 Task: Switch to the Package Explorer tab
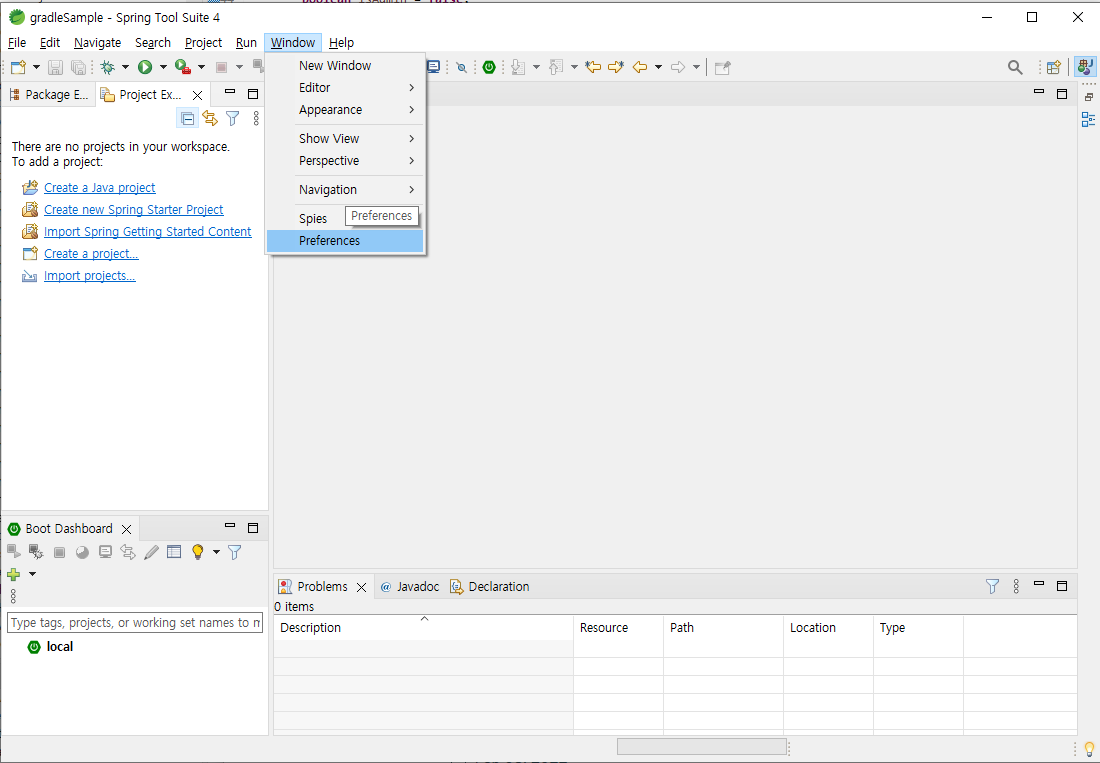[x=48, y=95]
